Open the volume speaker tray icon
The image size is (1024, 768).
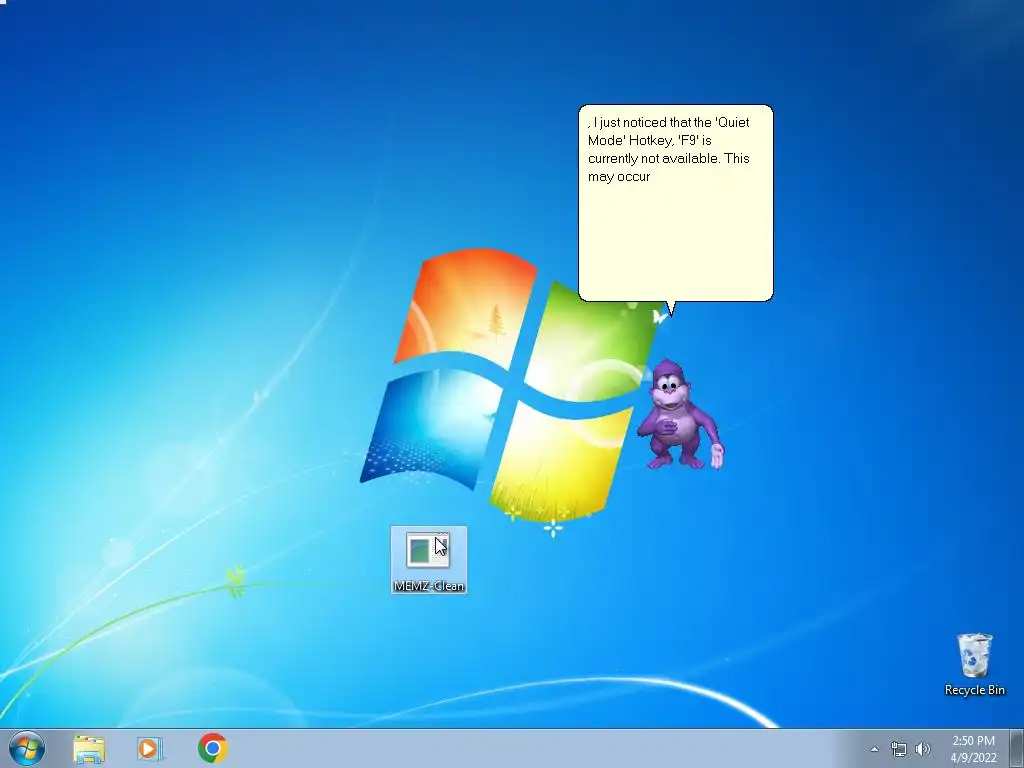point(923,749)
